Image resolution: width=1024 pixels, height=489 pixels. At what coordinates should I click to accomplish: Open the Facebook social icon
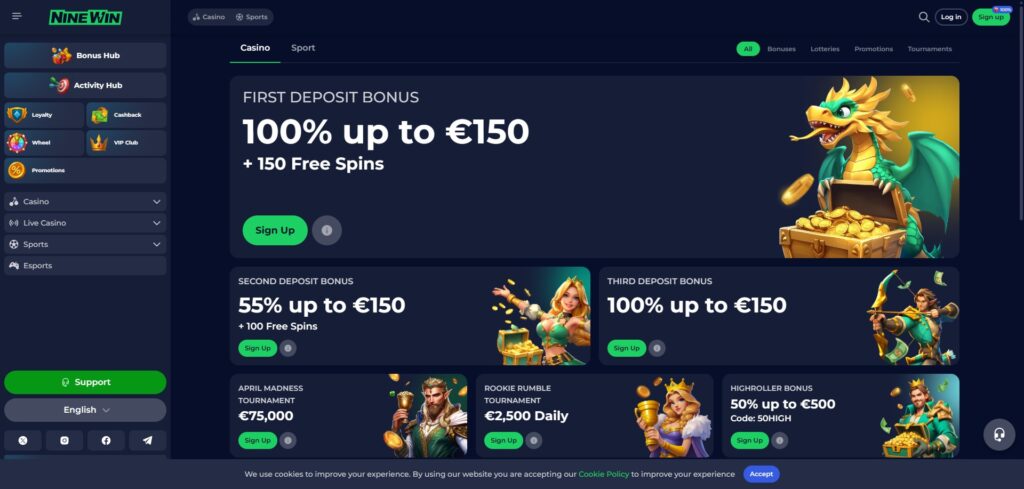(106, 441)
